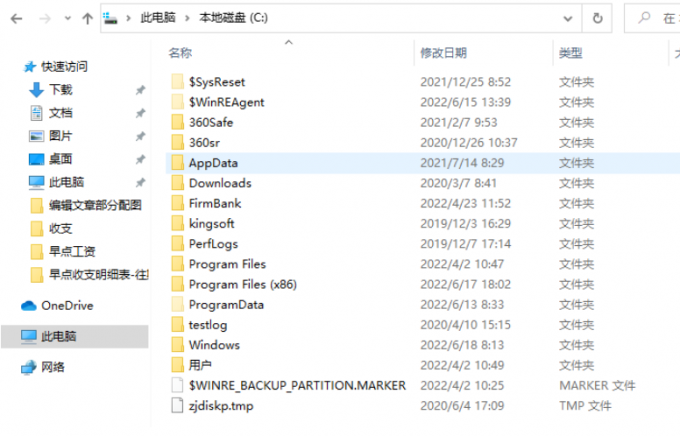This screenshot has width=680, height=436.
Task: Select the 360sr folder icon
Action: pyautogui.click(x=177, y=142)
